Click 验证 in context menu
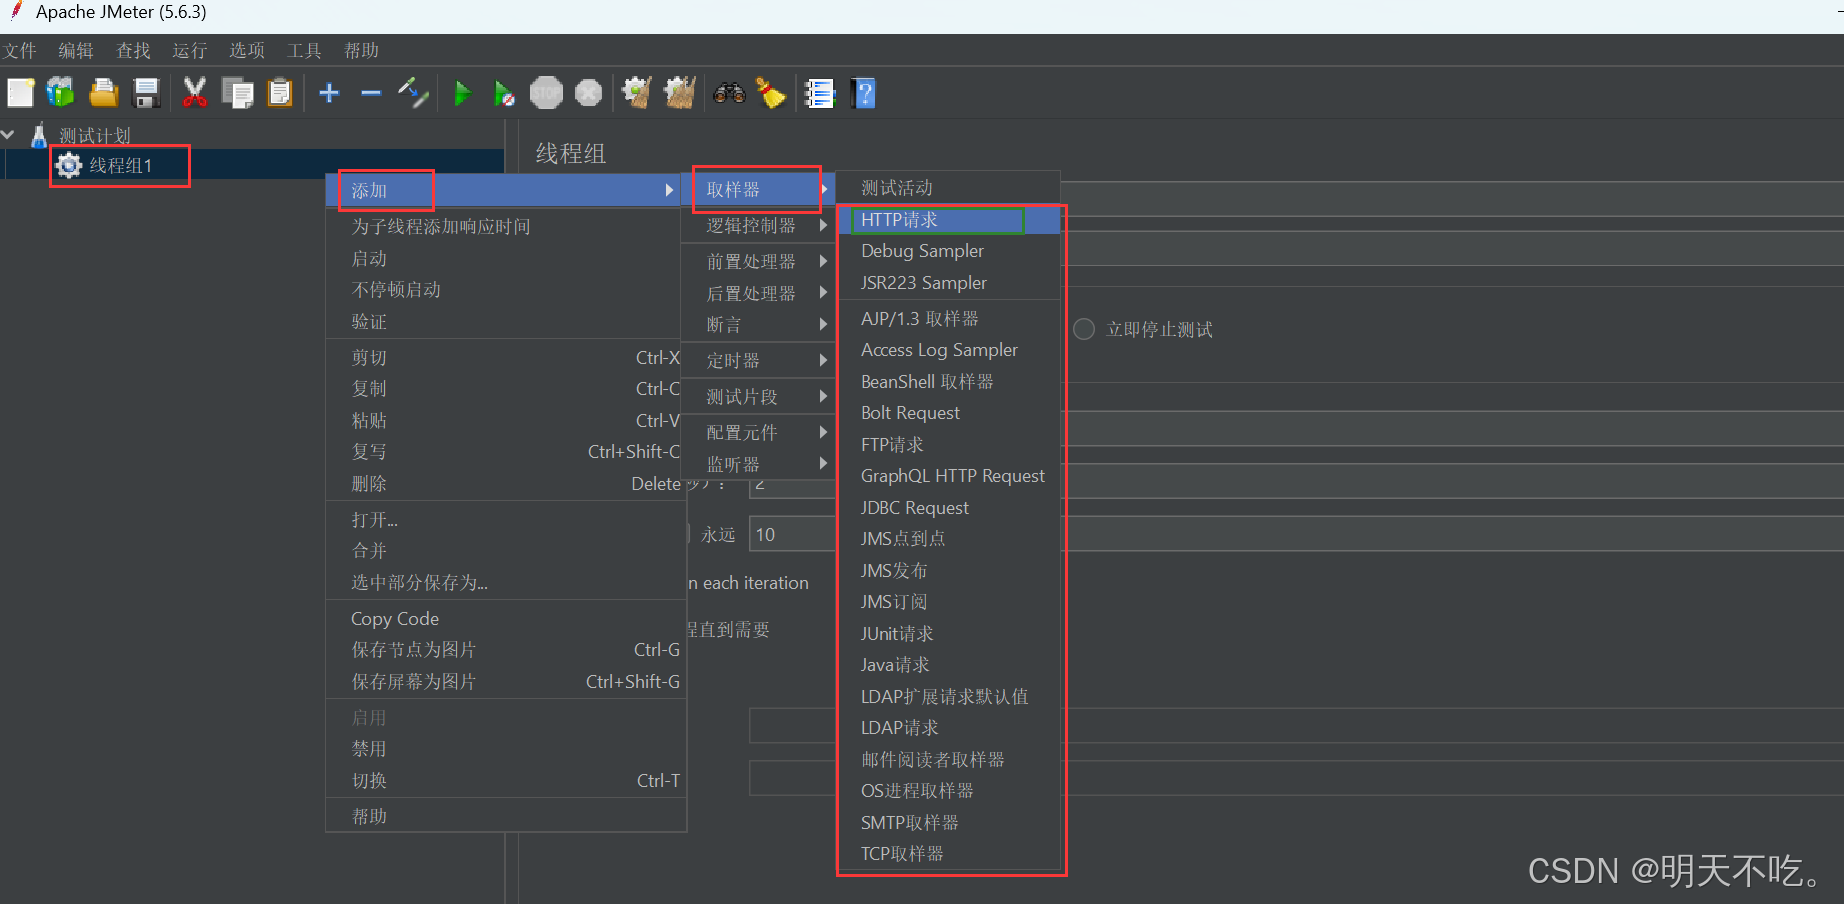Screen dimensions: 1844x904 click(506, 321)
